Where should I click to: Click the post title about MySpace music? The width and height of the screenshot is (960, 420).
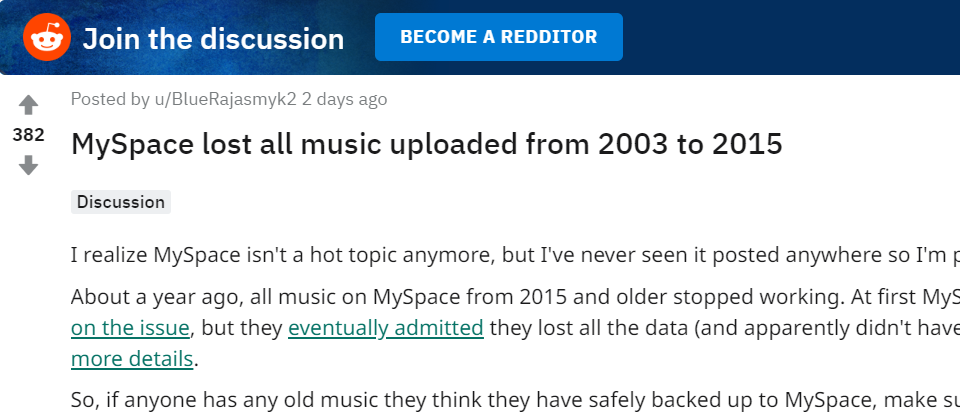point(427,144)
